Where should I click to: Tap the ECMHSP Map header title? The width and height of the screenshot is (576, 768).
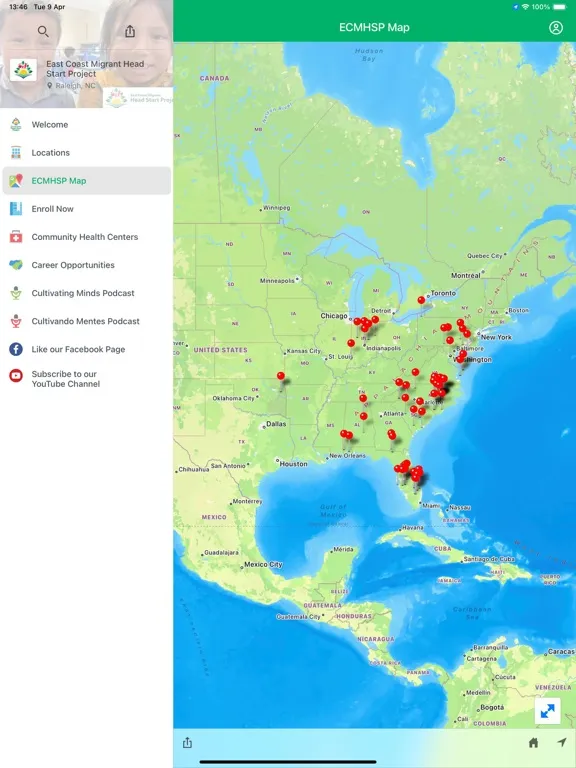click(374, 27)
